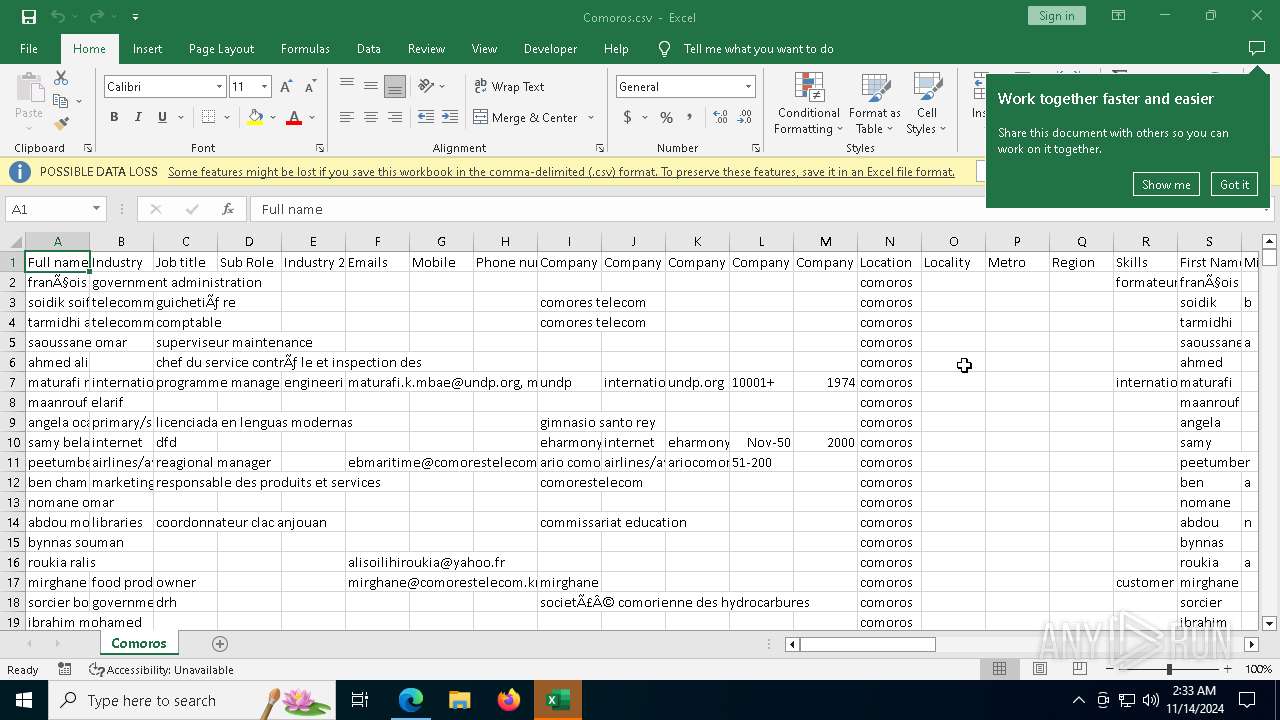Open the font size dropdown
The image size is (1280, 720).
pyautogui.click(x=264, y=87)
